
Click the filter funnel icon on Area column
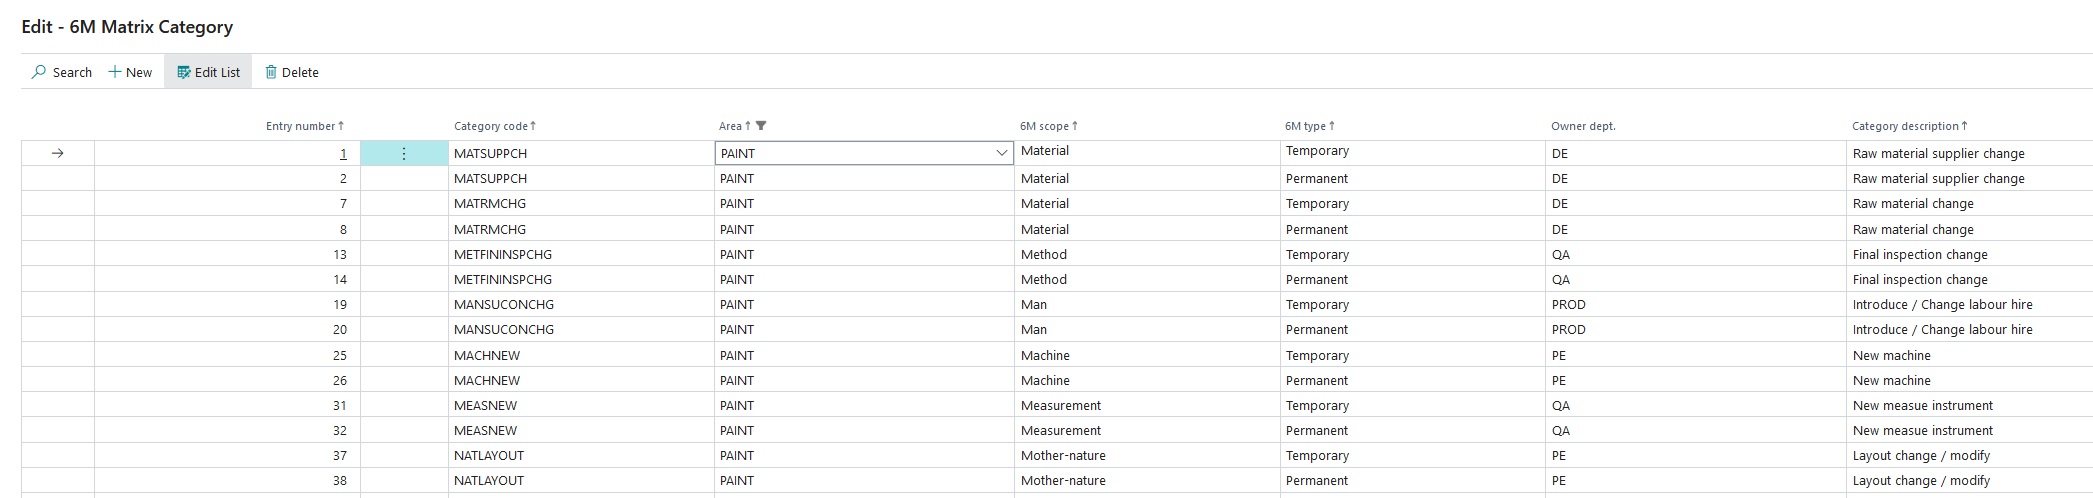761,126
